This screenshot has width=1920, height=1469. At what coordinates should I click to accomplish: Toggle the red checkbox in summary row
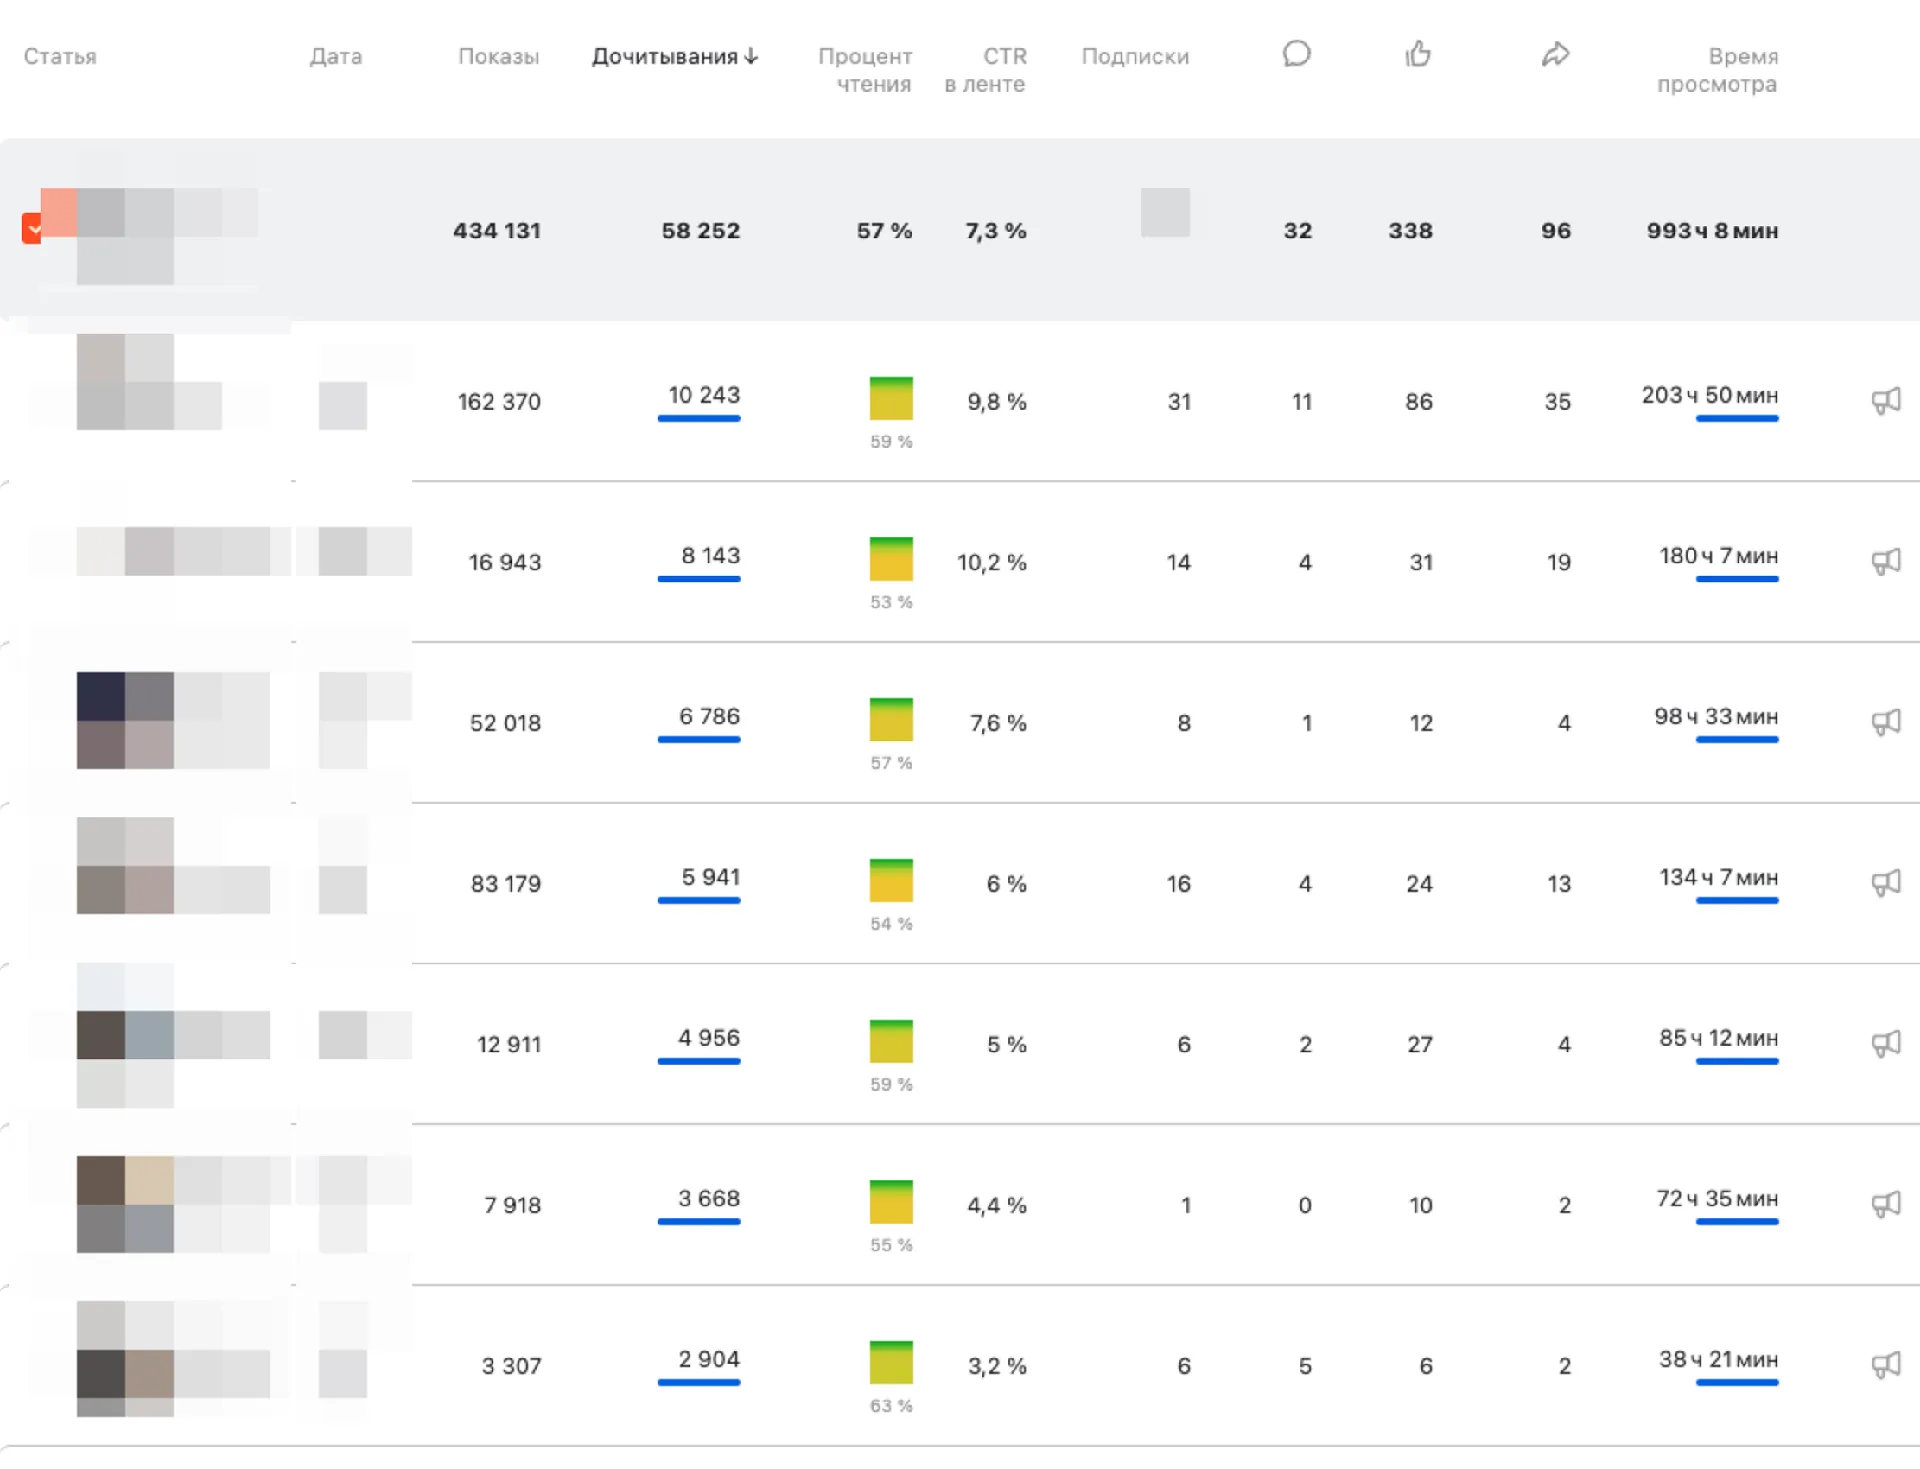click(x=32, y=229)
